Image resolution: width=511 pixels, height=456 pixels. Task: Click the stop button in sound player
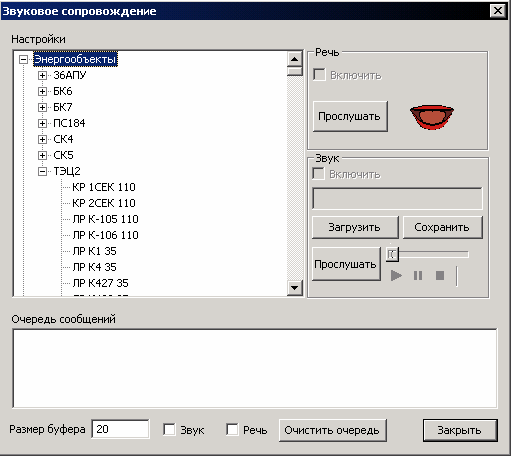pyautogui.click(x=440, y=276)
